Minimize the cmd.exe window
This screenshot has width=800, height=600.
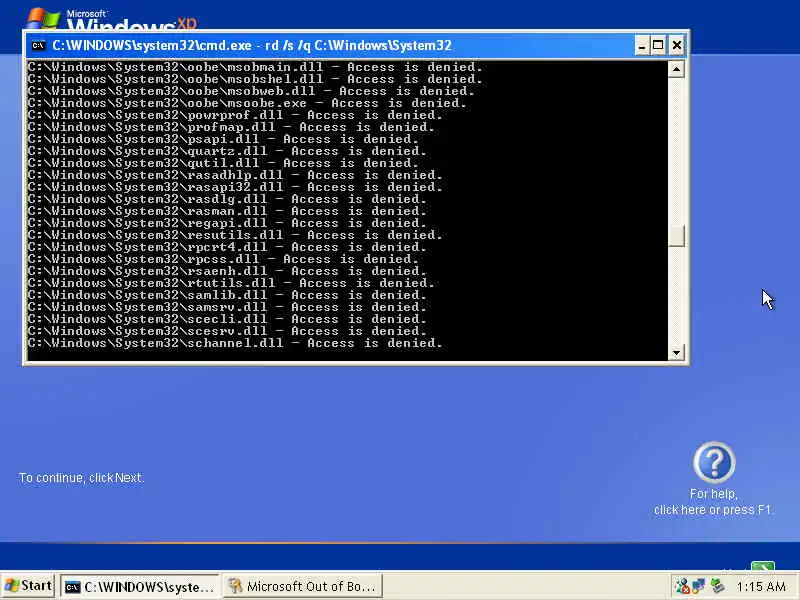point(642,46)
